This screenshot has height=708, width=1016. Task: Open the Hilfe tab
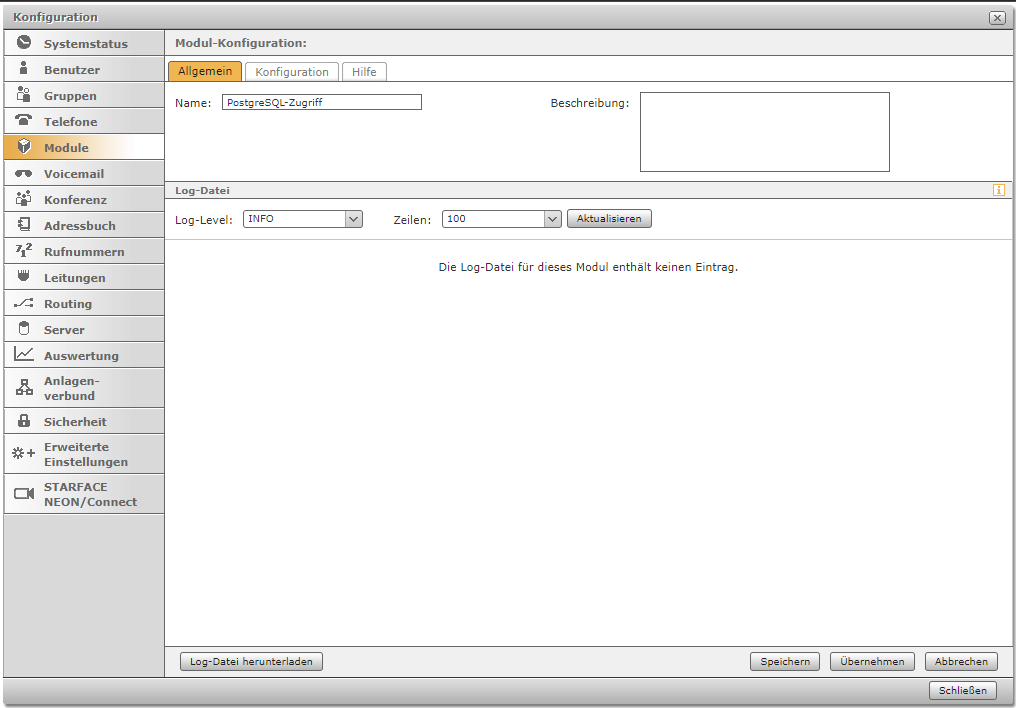364,71
